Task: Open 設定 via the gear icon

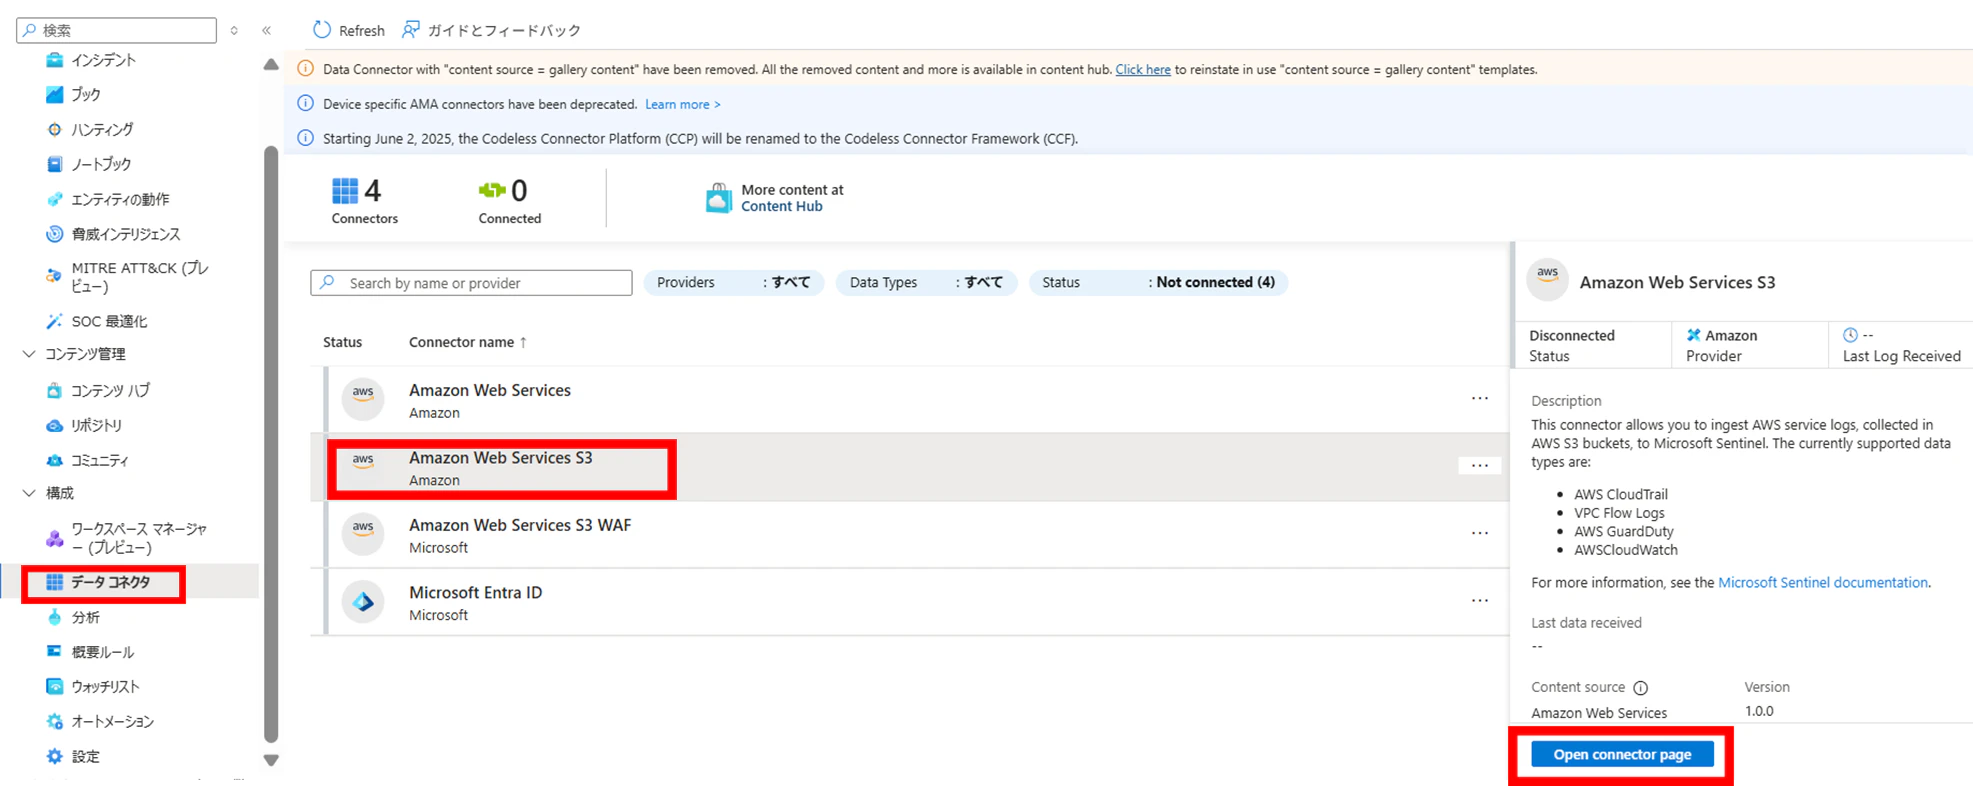Action: point(54,756)
